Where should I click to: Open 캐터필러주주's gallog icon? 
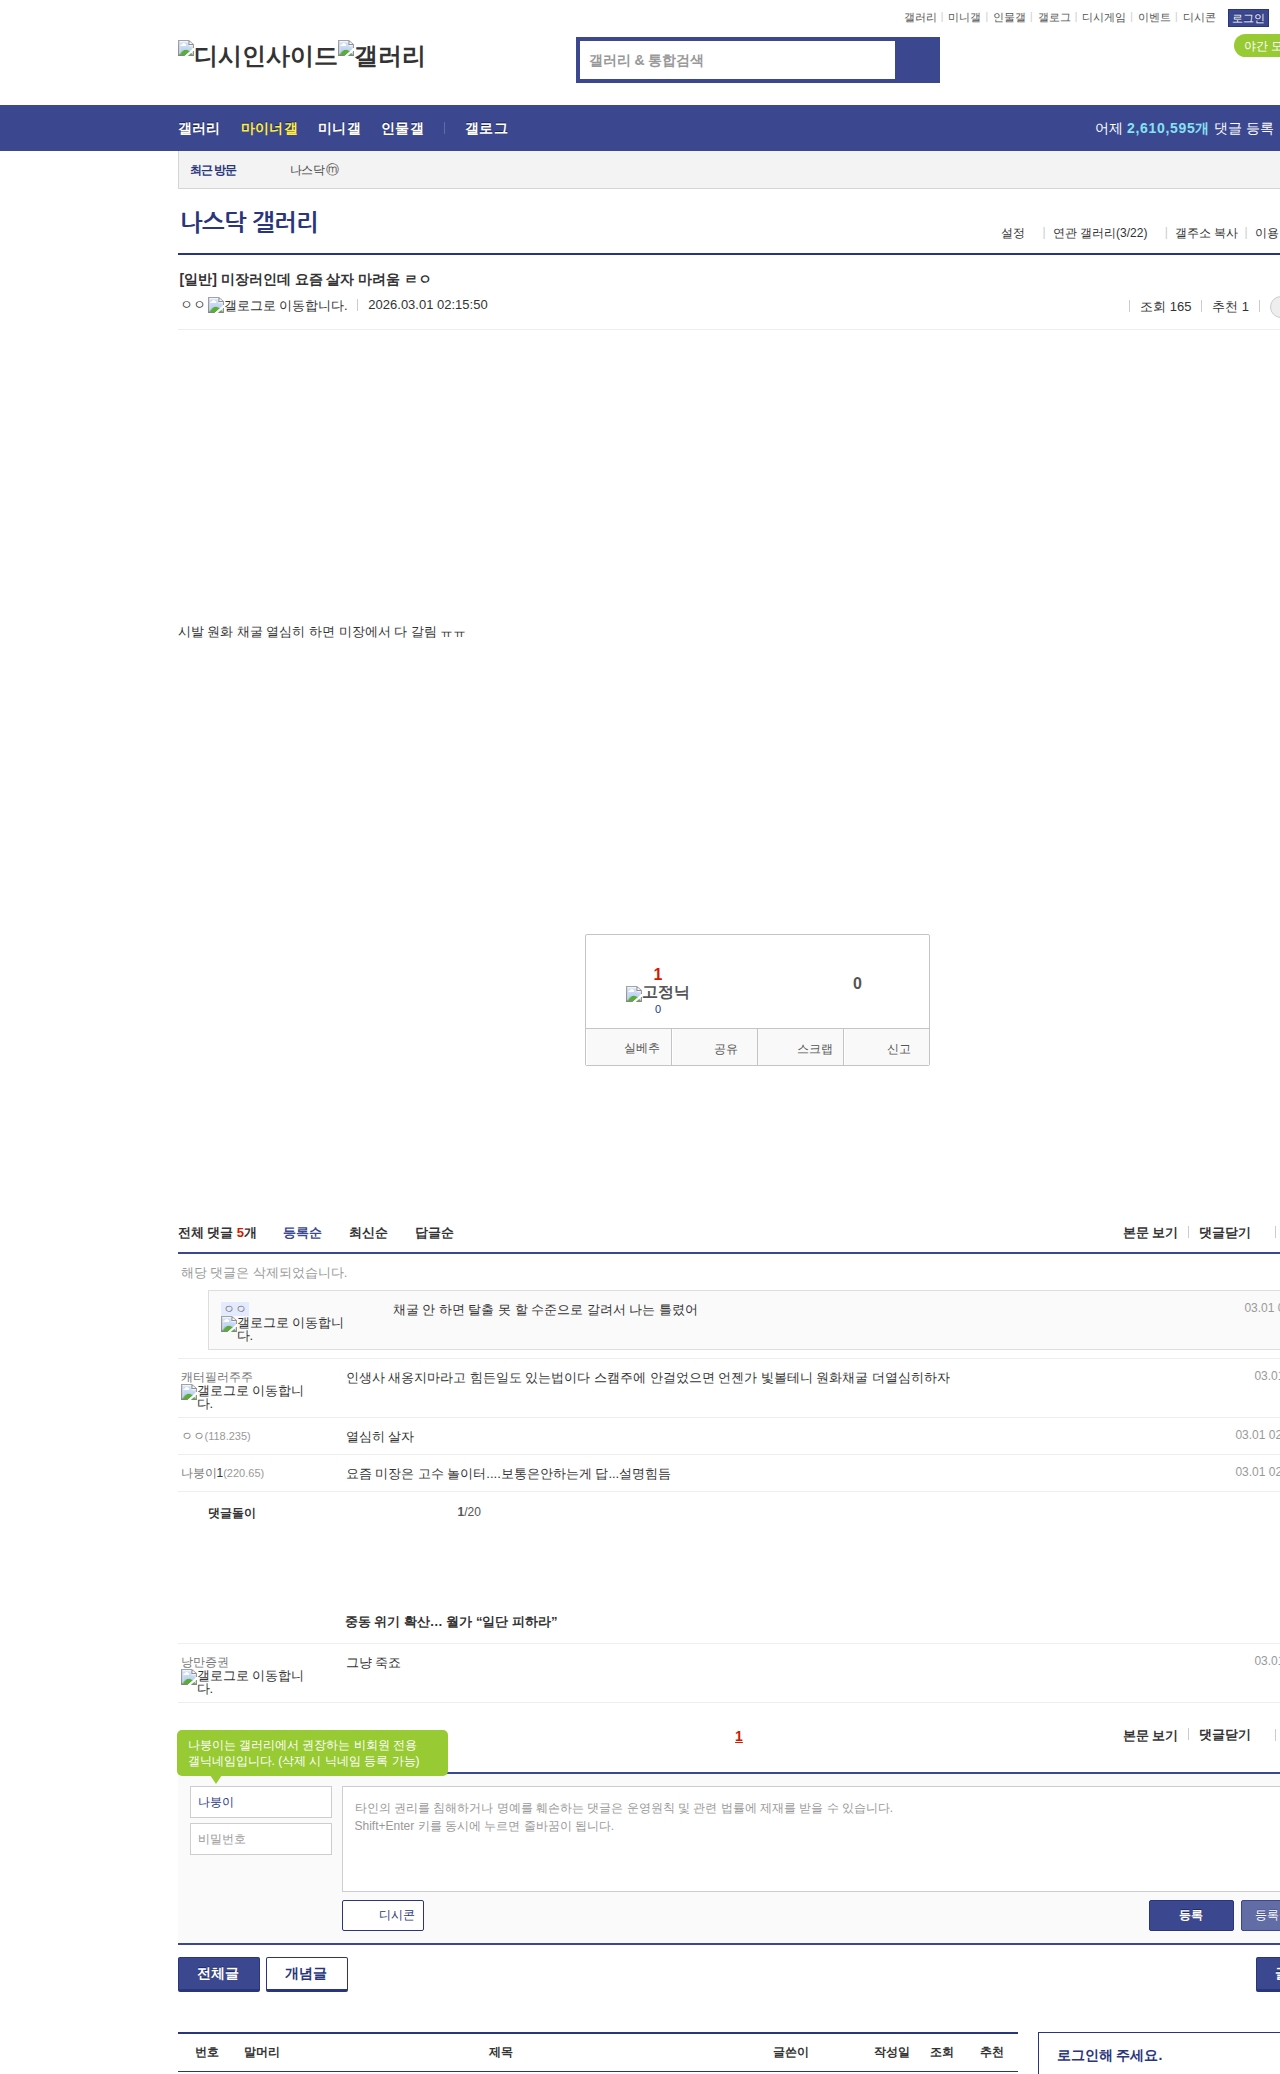(x=242, y=1396)
